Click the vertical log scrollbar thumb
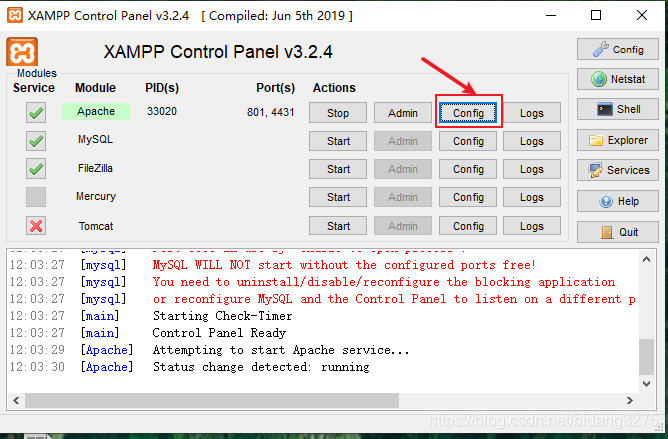The width and height of the screenshot is (668, 439). [x=647, y=356]
